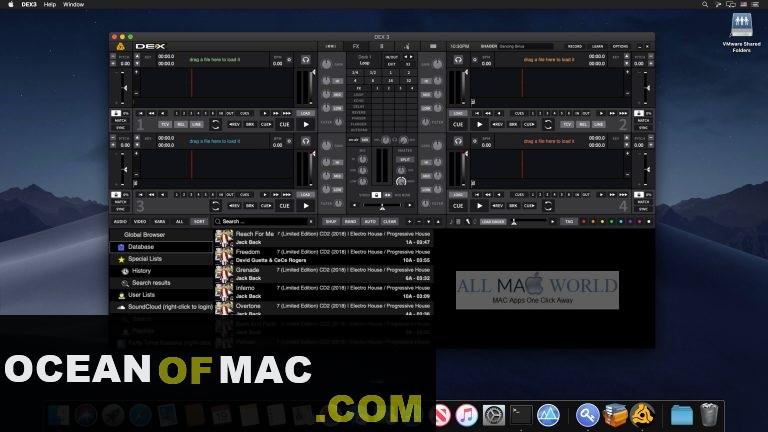Click the loop arrows icon on deck 4

[x=548, y=206]
